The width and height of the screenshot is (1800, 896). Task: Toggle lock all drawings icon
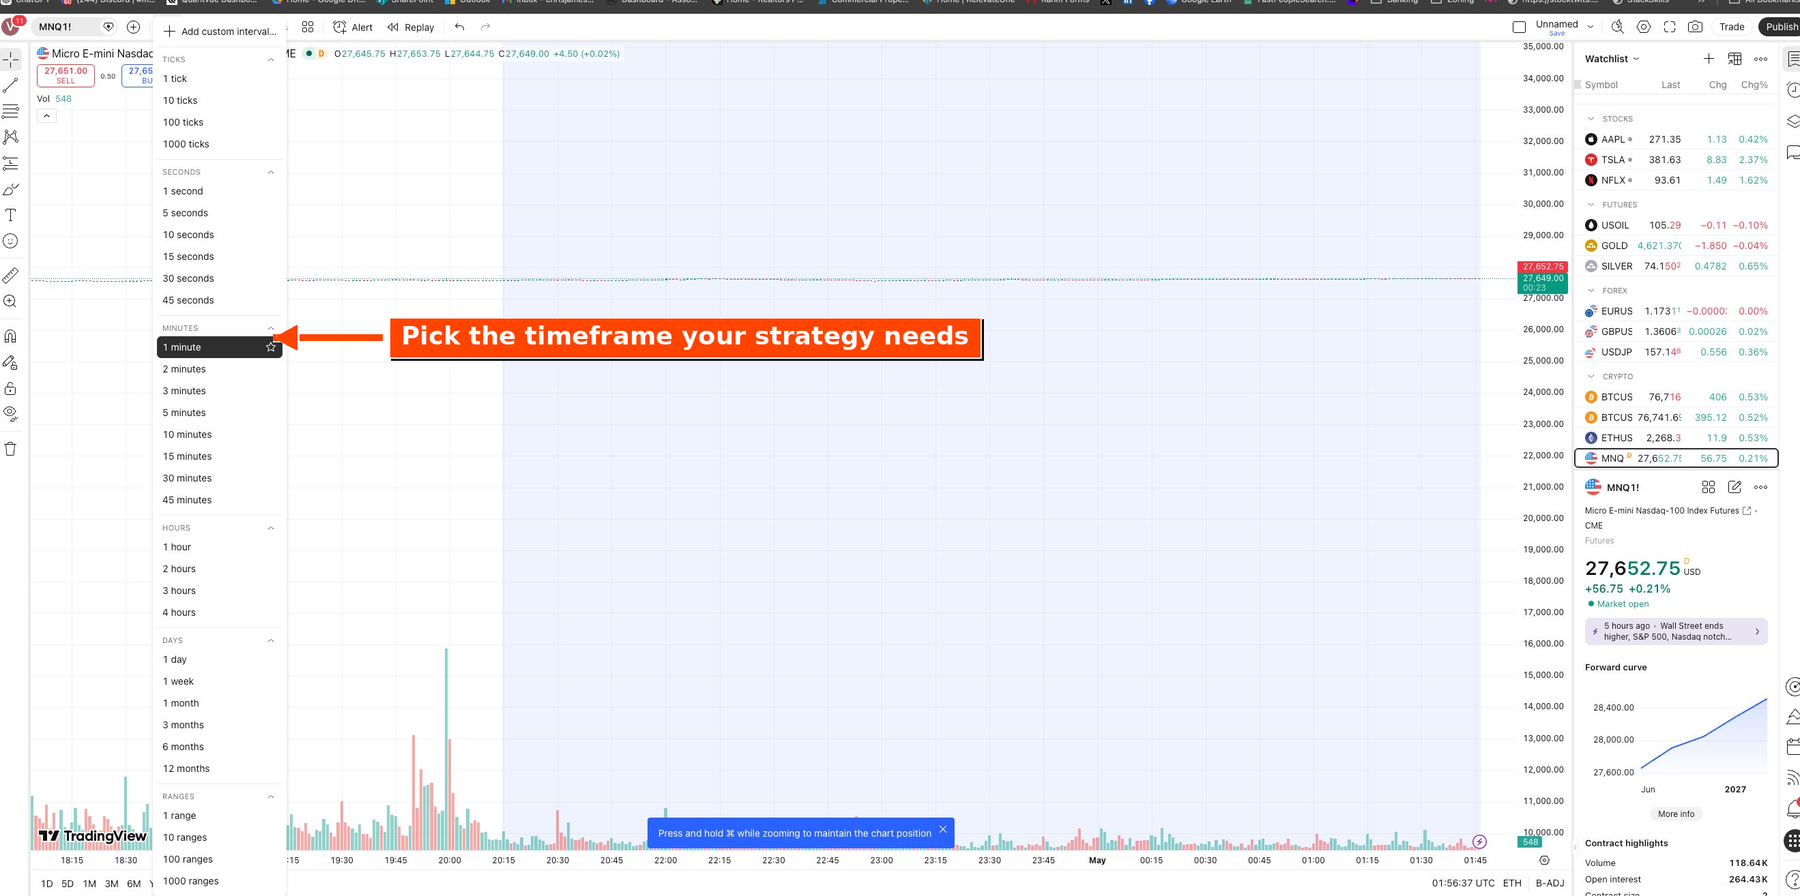[11, 388]
